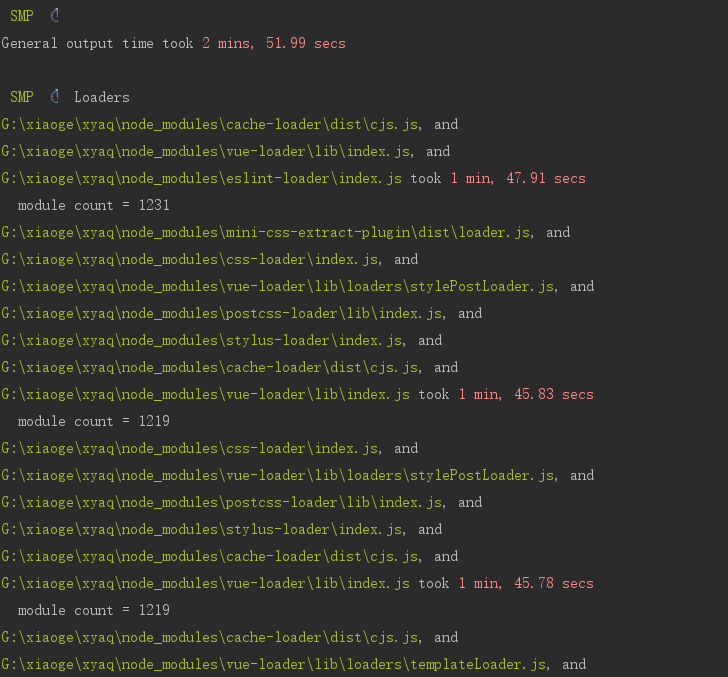Click the SMP badge next to Loaders
The width and height of the screenshot is (728, 677).
[21, 97]
